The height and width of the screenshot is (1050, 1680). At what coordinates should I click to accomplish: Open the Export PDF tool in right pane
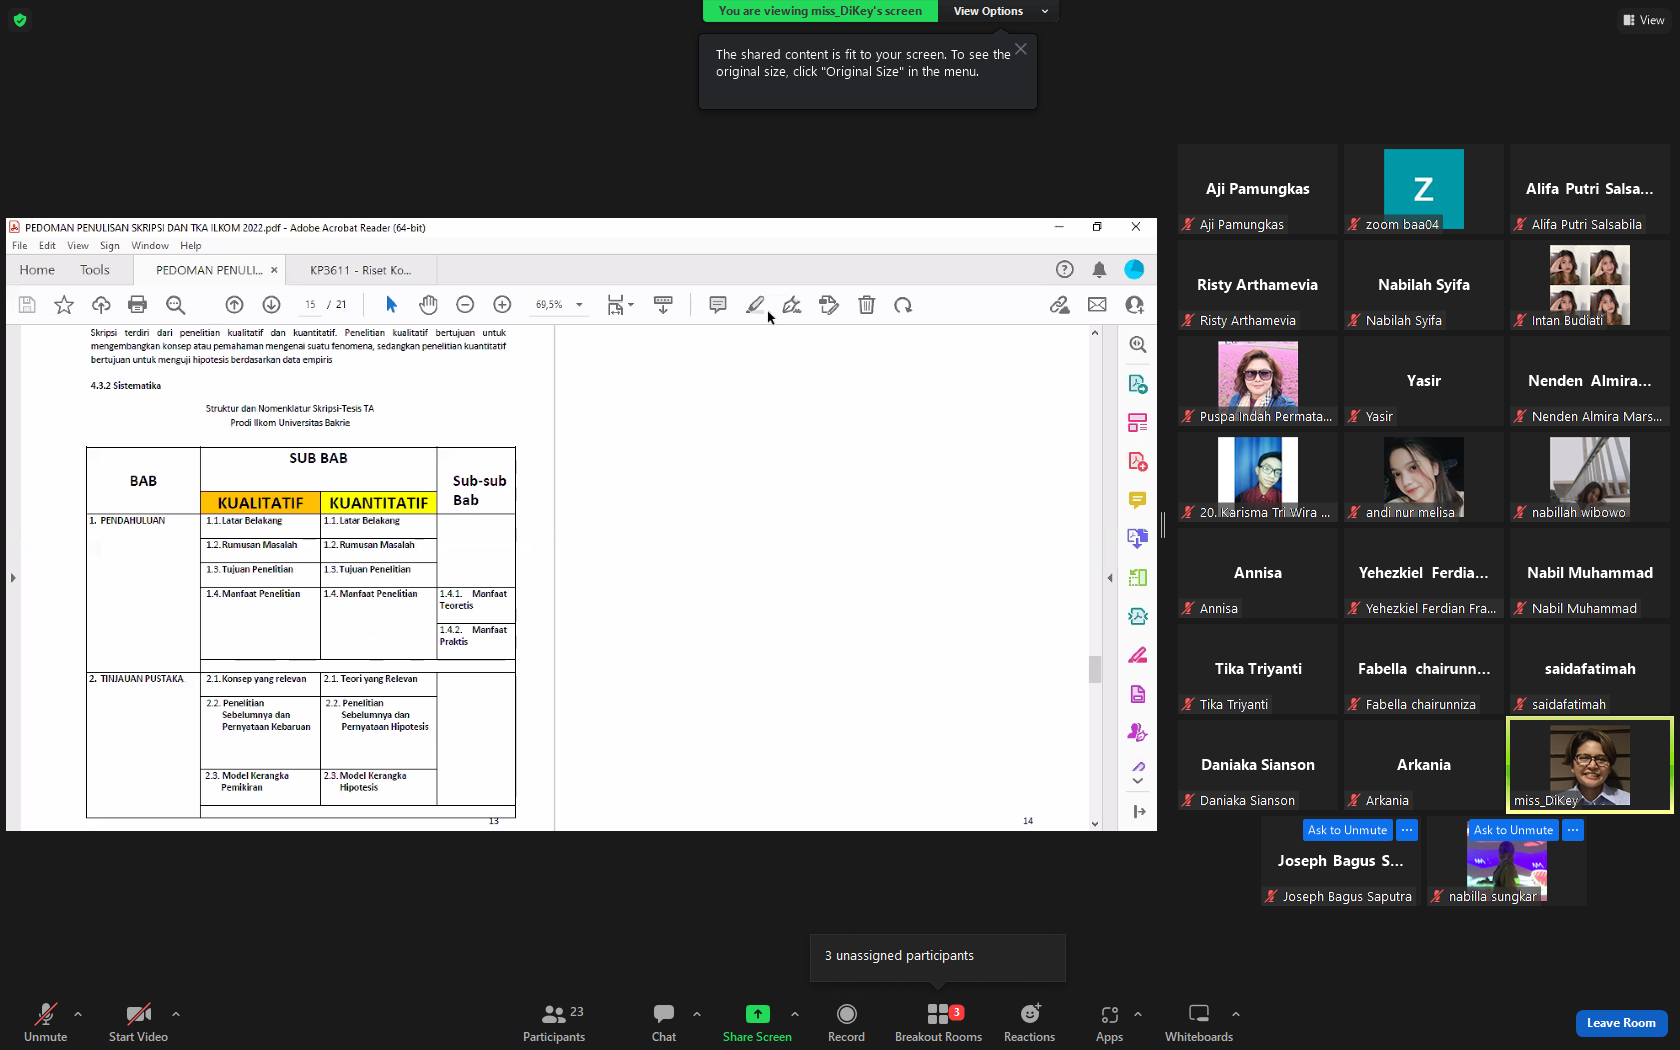(1138, 384)
